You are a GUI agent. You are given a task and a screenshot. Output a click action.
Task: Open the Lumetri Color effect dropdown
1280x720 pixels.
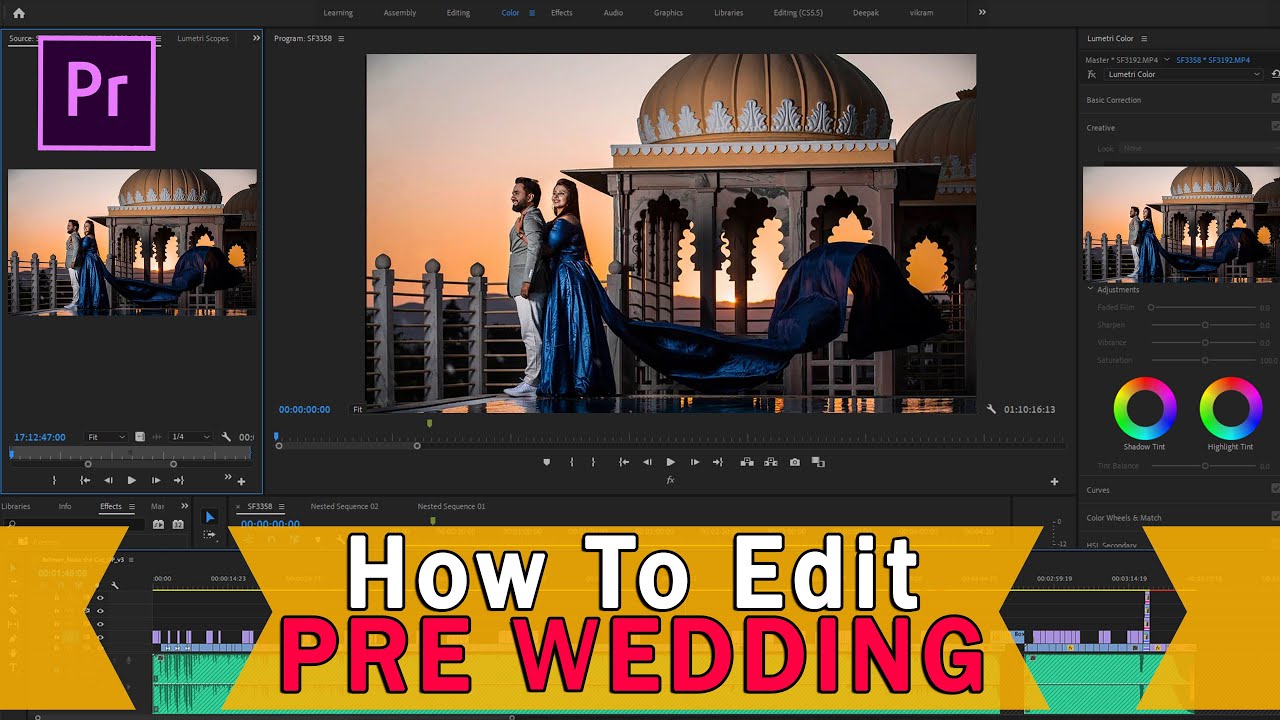(x=1183, y=74)
